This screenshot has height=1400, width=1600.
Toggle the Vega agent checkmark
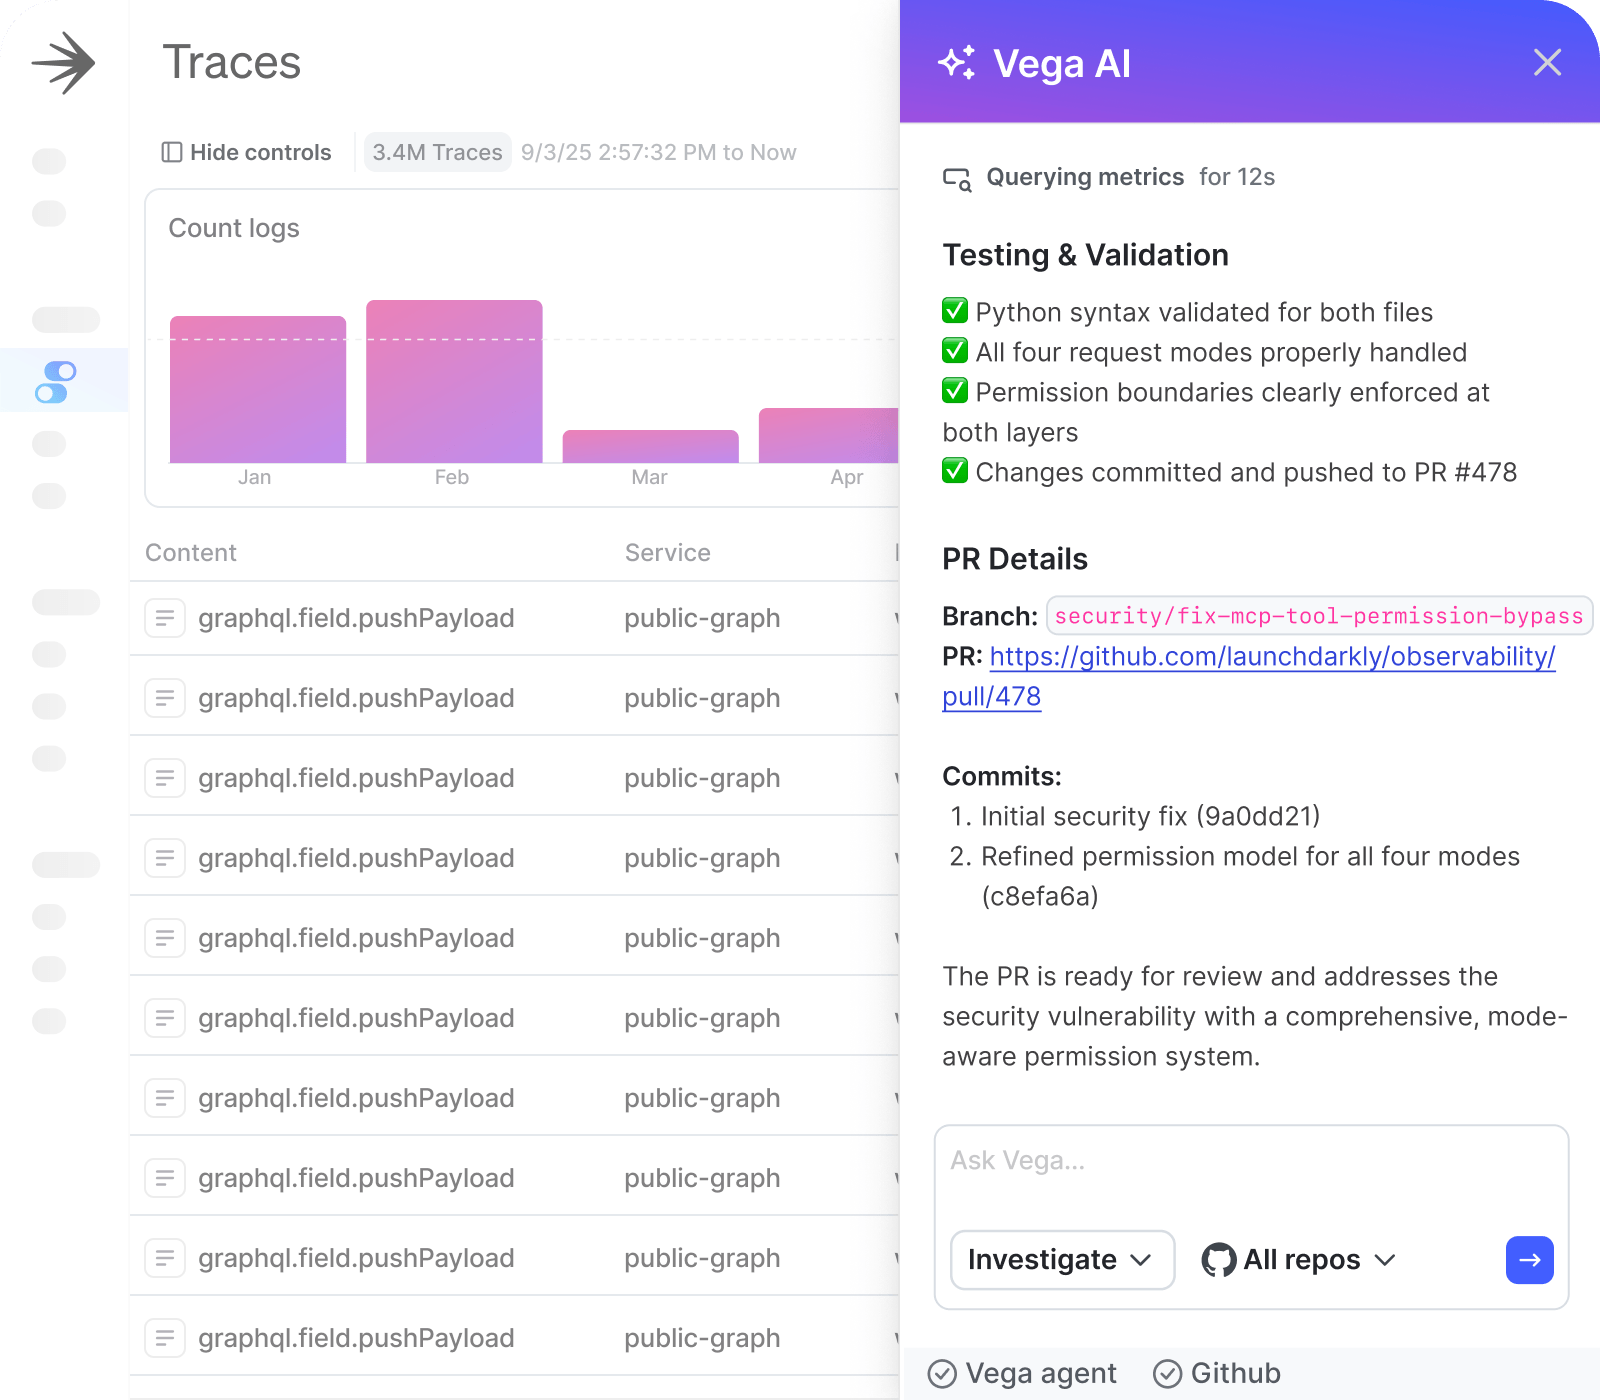[x=942, y=1374]
